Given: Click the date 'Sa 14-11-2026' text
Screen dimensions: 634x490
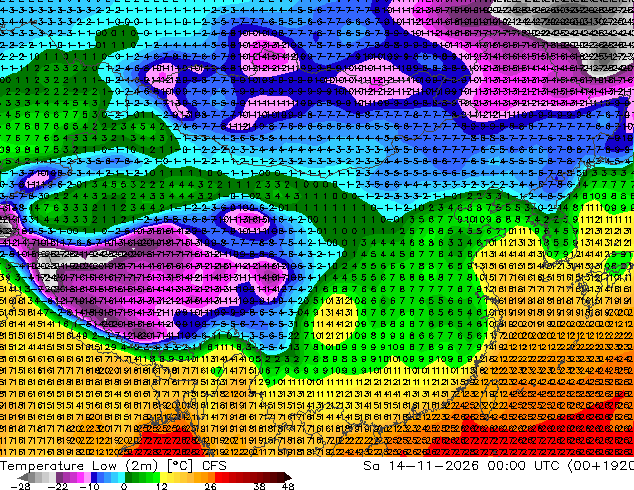Looking at the screenshot, I should [x=421, y=466].
